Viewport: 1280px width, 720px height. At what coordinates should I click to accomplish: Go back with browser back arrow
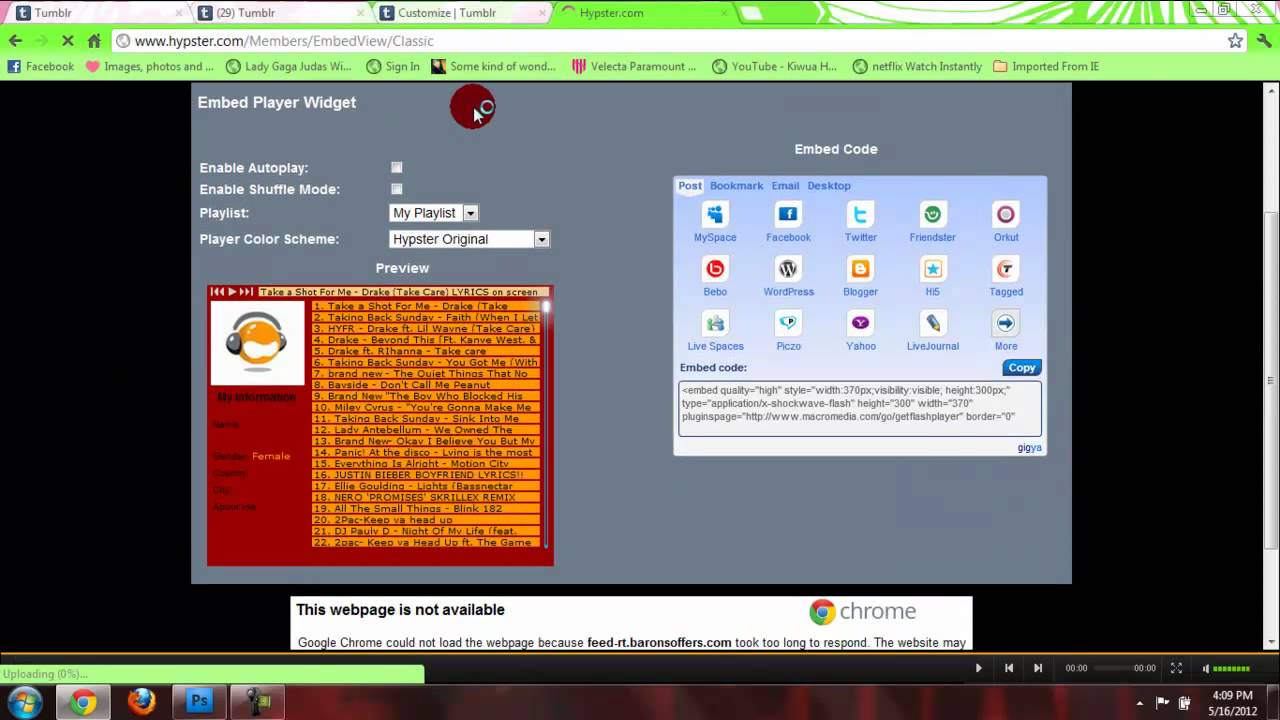(15, 41)
